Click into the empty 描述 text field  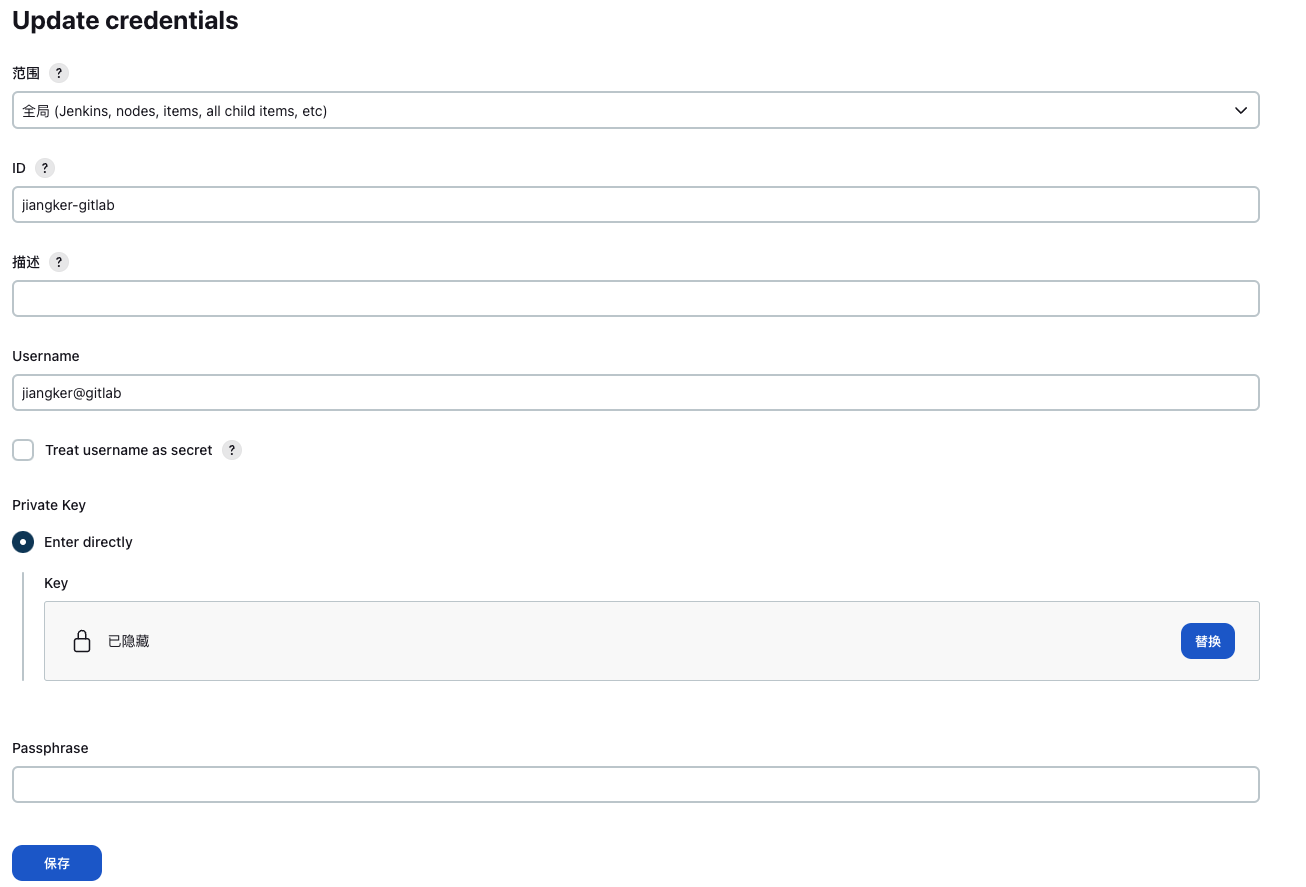click(635, 299)
